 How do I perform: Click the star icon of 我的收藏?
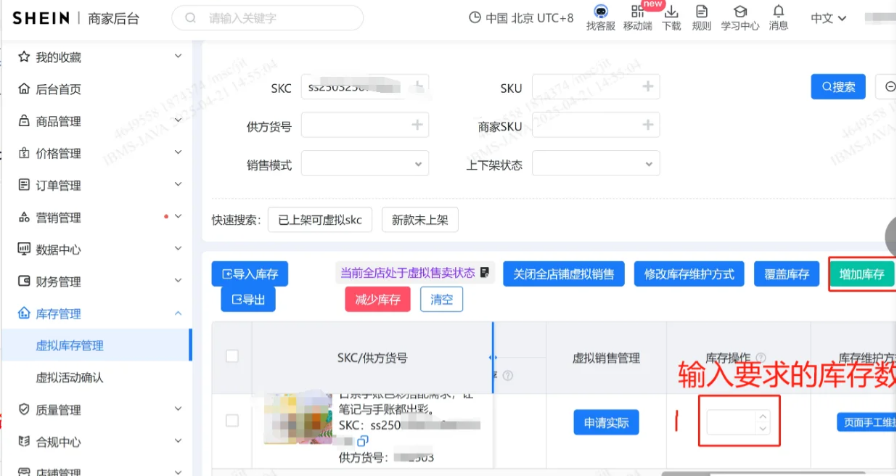point(23,57)
